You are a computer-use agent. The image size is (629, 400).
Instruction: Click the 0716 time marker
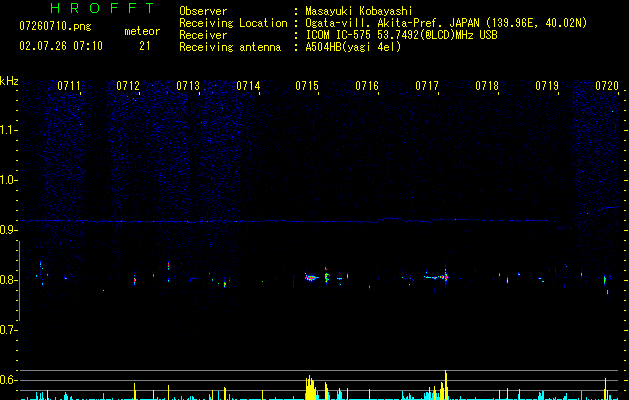point(367,86)
